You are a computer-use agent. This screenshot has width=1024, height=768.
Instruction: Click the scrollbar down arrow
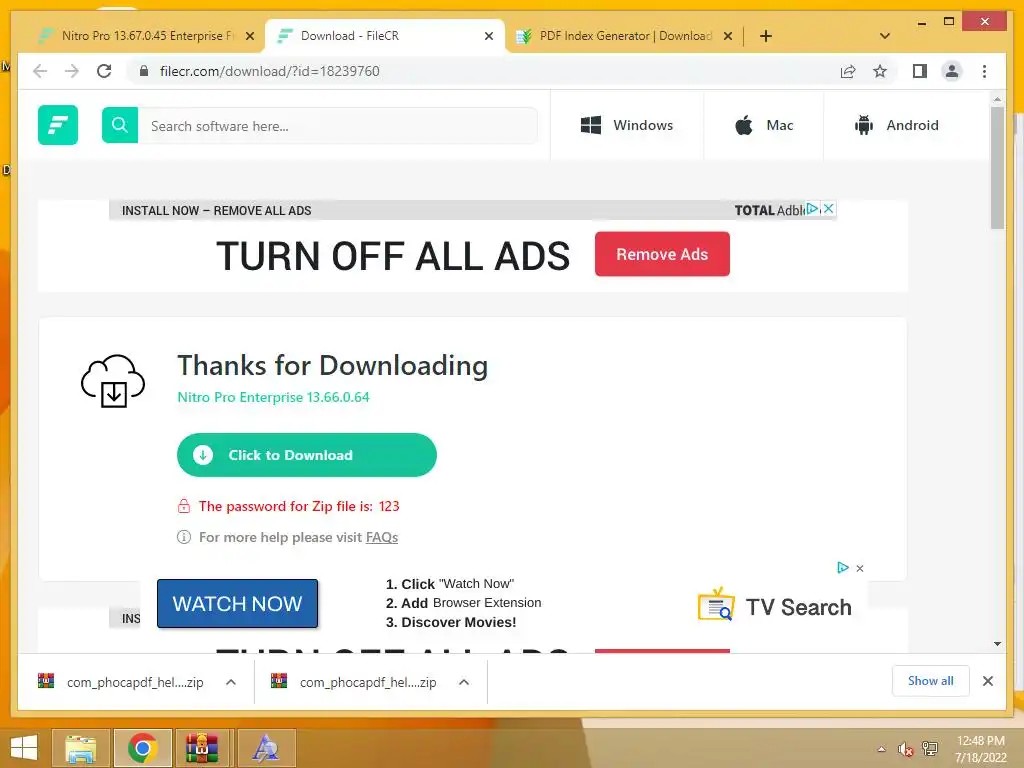click(997, 644)
